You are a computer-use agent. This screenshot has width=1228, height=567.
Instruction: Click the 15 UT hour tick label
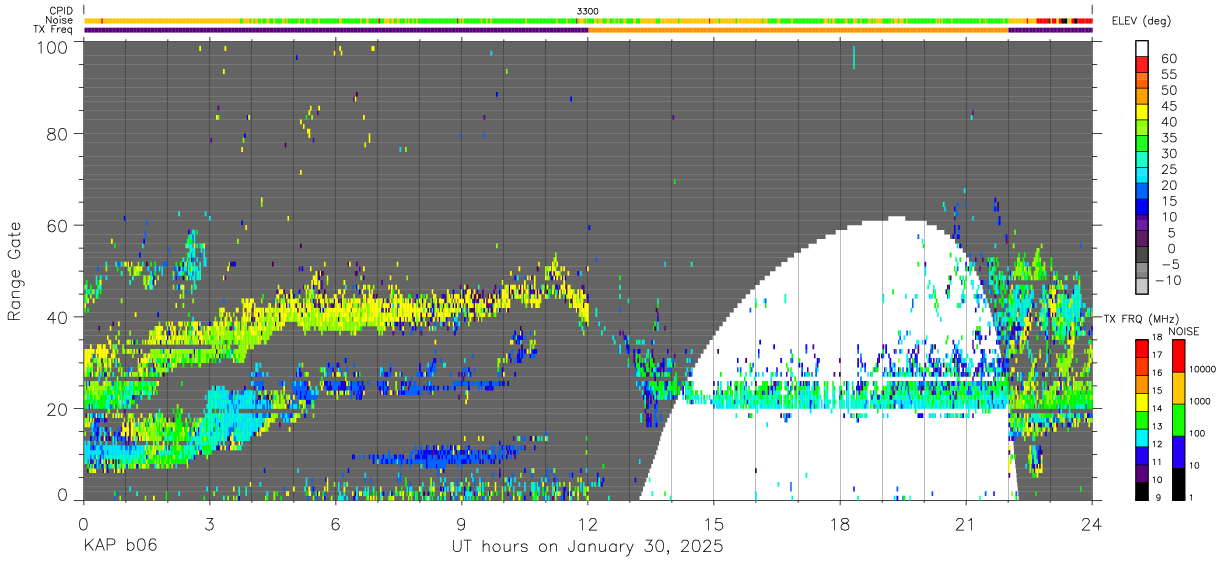tap(714, 524)
